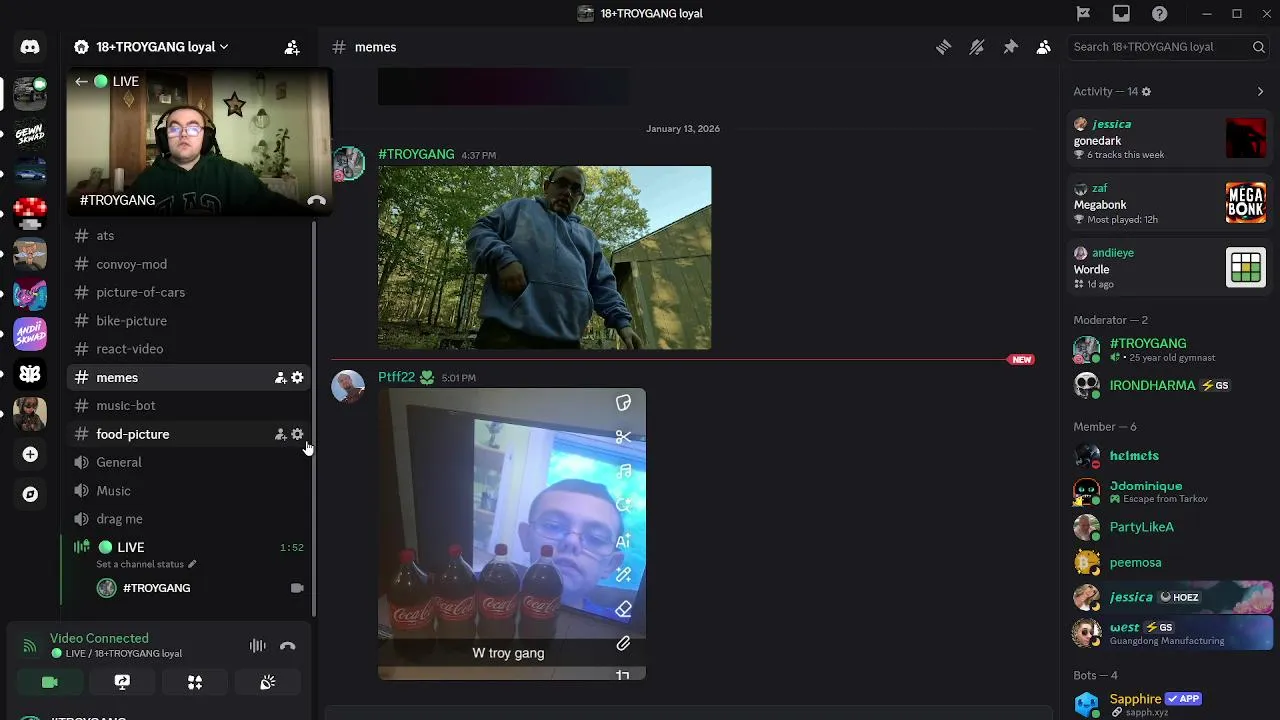This screenshot has width=1280, height=720.
Task: Click the magic wand icon on image
Action: tap(623, 574)
